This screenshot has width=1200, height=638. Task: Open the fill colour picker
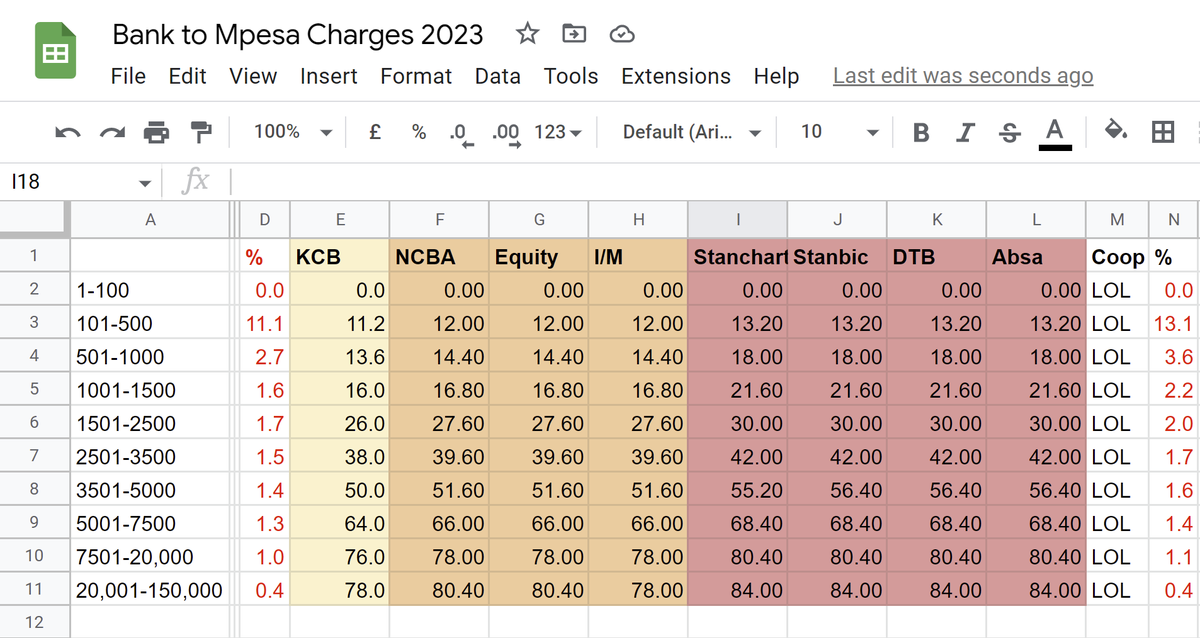click(x=1116, y=131)
